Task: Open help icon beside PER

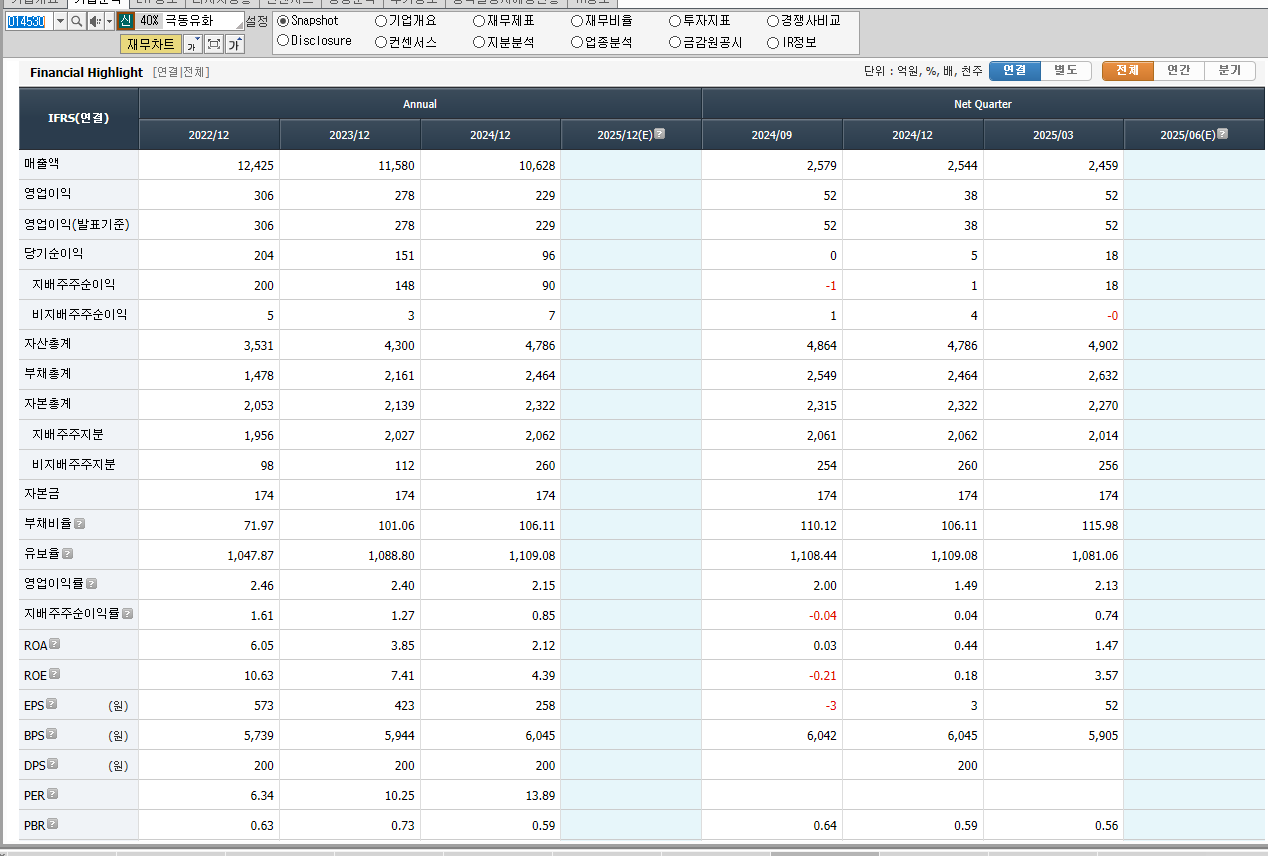Action: click(x=53, y=794)
